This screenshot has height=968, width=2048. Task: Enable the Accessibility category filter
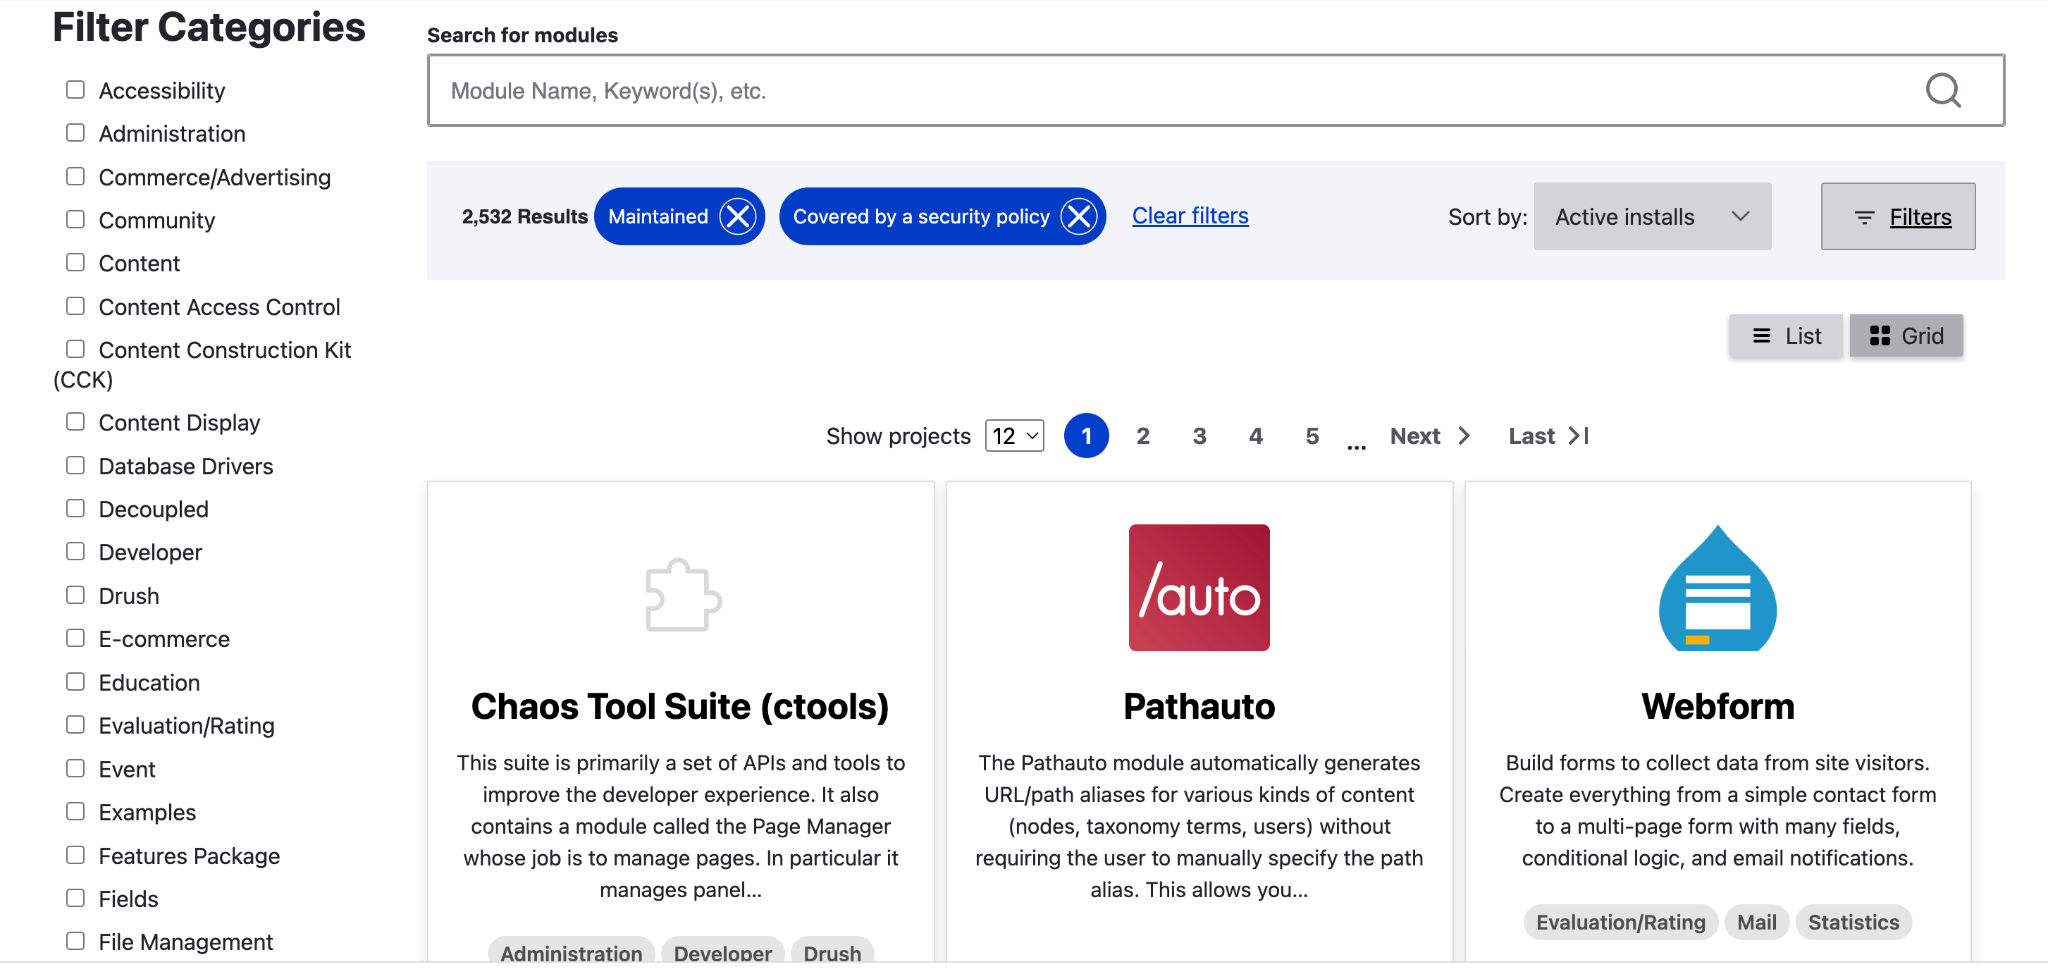75,89
